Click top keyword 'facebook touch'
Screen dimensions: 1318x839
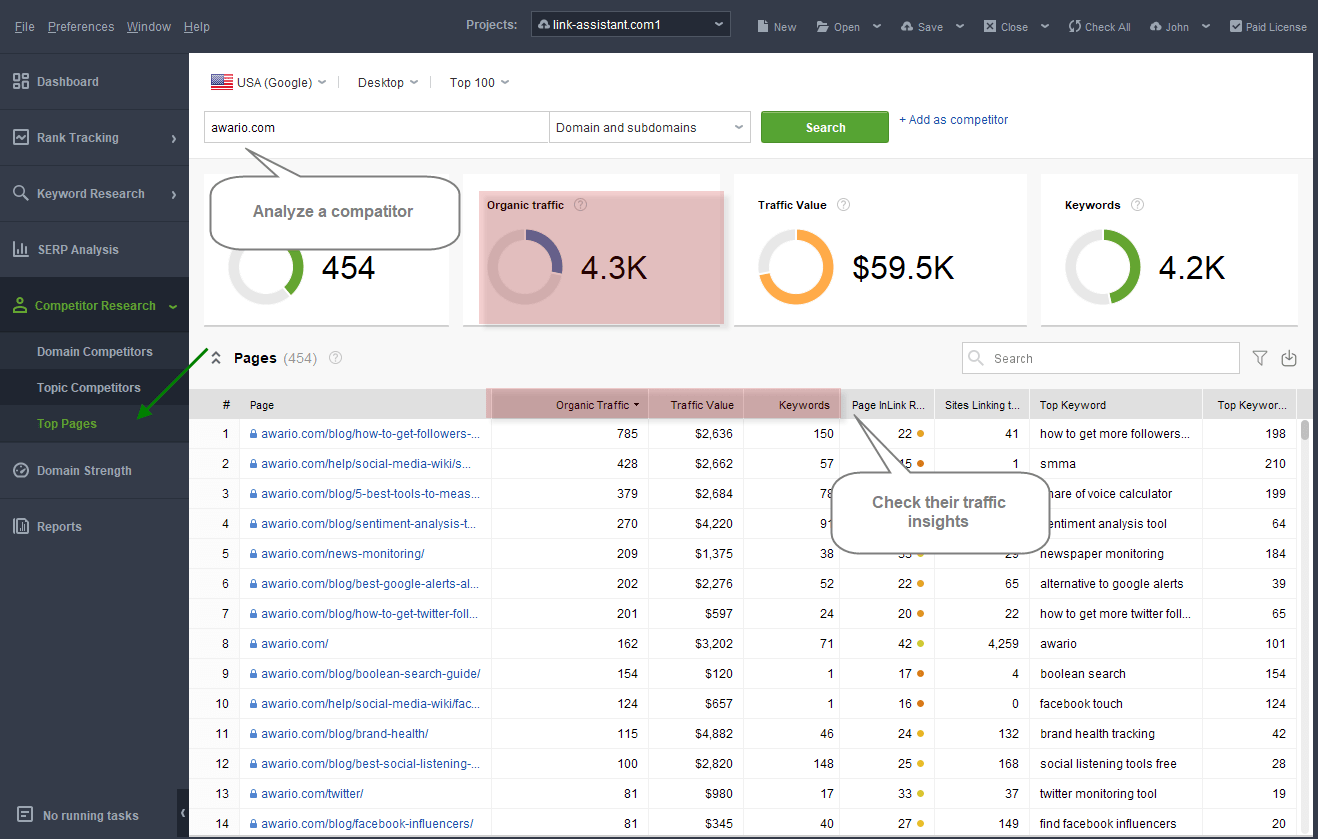point(1081,704)
